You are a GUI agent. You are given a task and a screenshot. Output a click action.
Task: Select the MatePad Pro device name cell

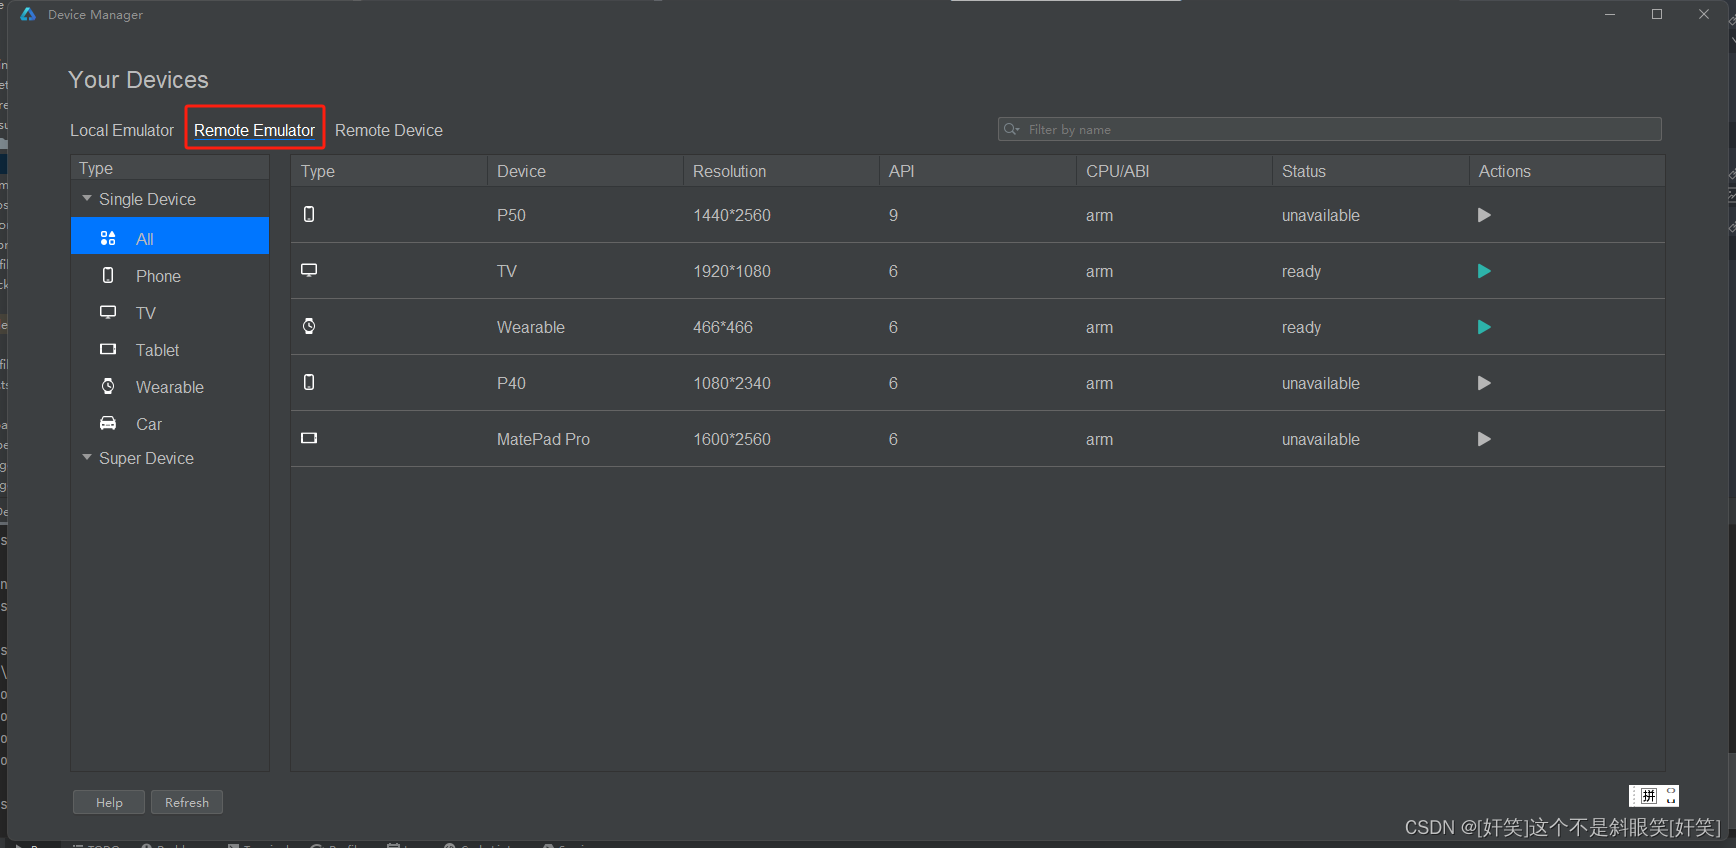[x=543, y=439]
